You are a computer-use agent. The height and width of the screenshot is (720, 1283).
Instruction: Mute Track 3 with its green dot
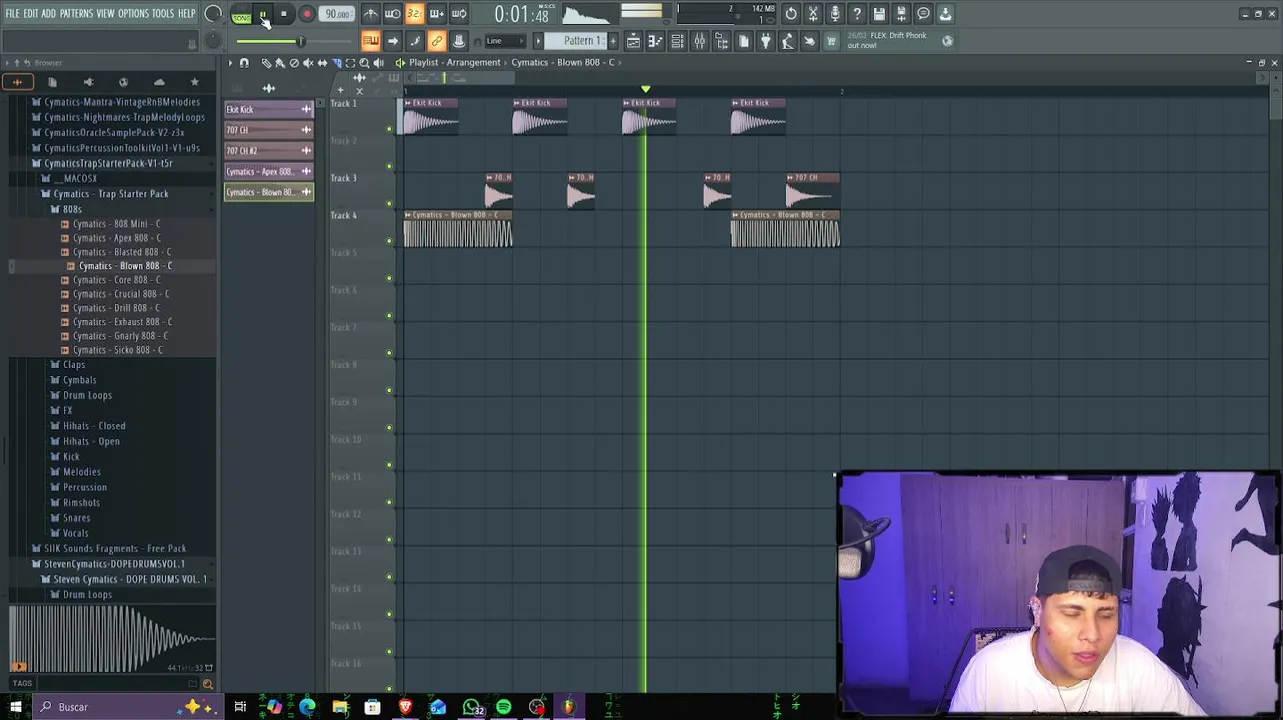pos(389,204)
